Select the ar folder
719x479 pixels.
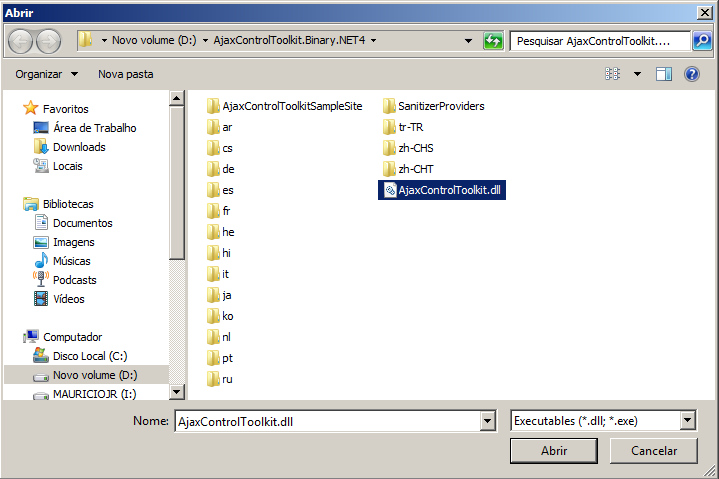[x=219, y=127]
